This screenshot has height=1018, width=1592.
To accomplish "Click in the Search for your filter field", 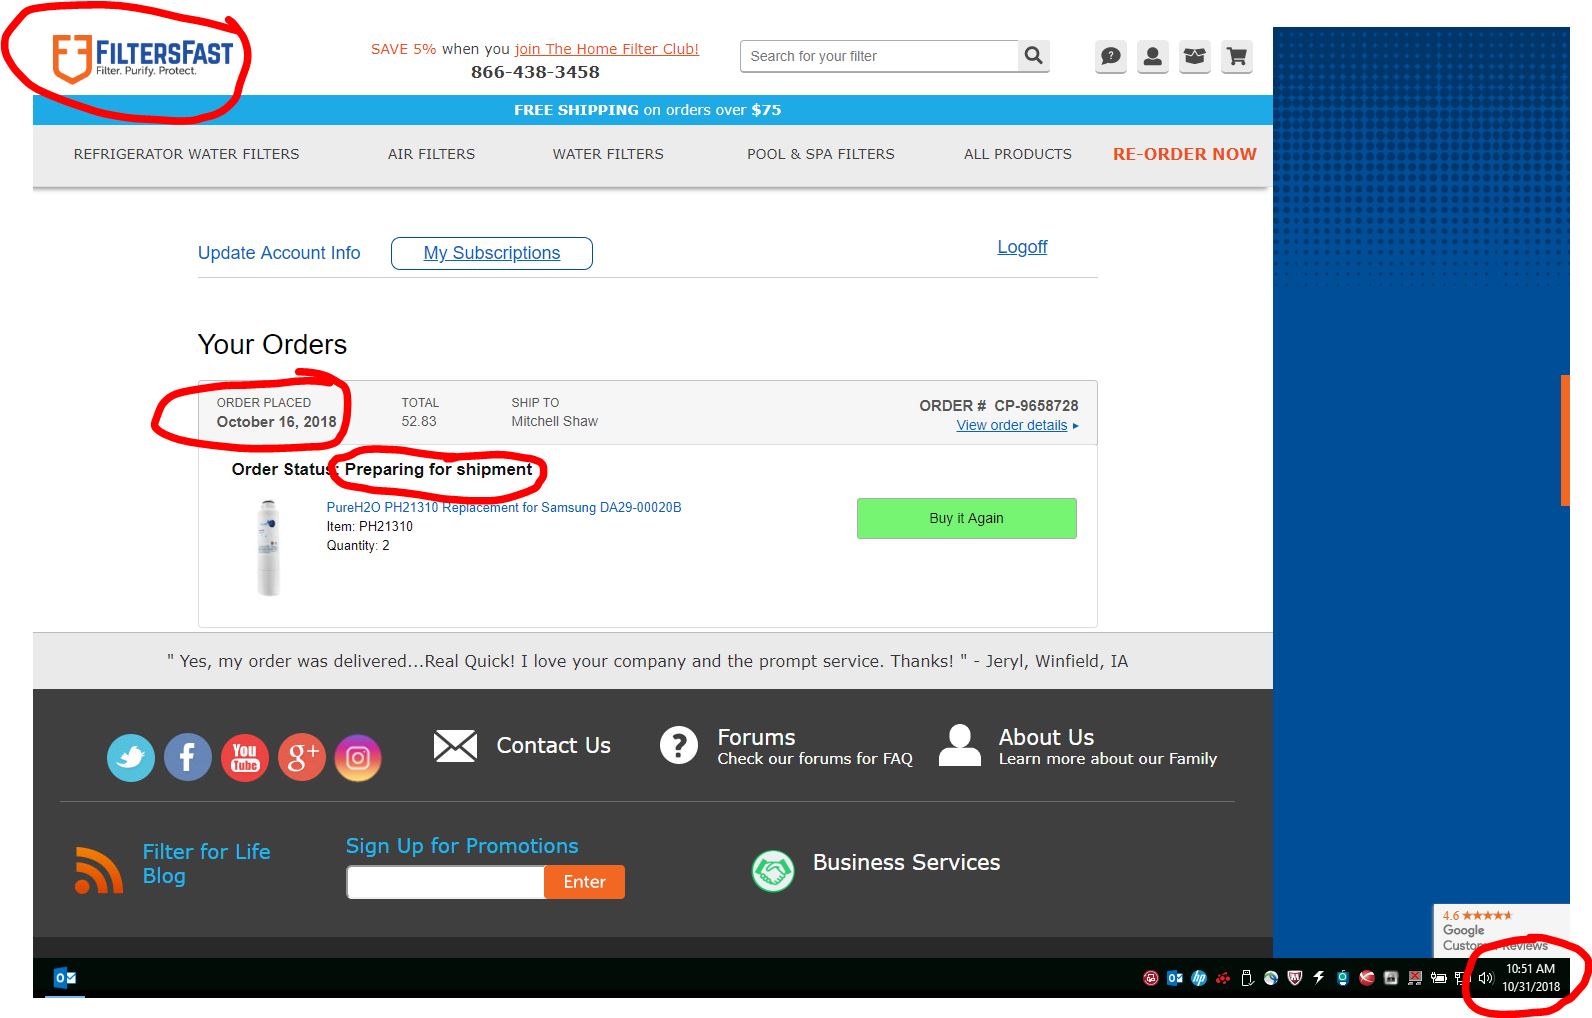I will coord(879,56).
